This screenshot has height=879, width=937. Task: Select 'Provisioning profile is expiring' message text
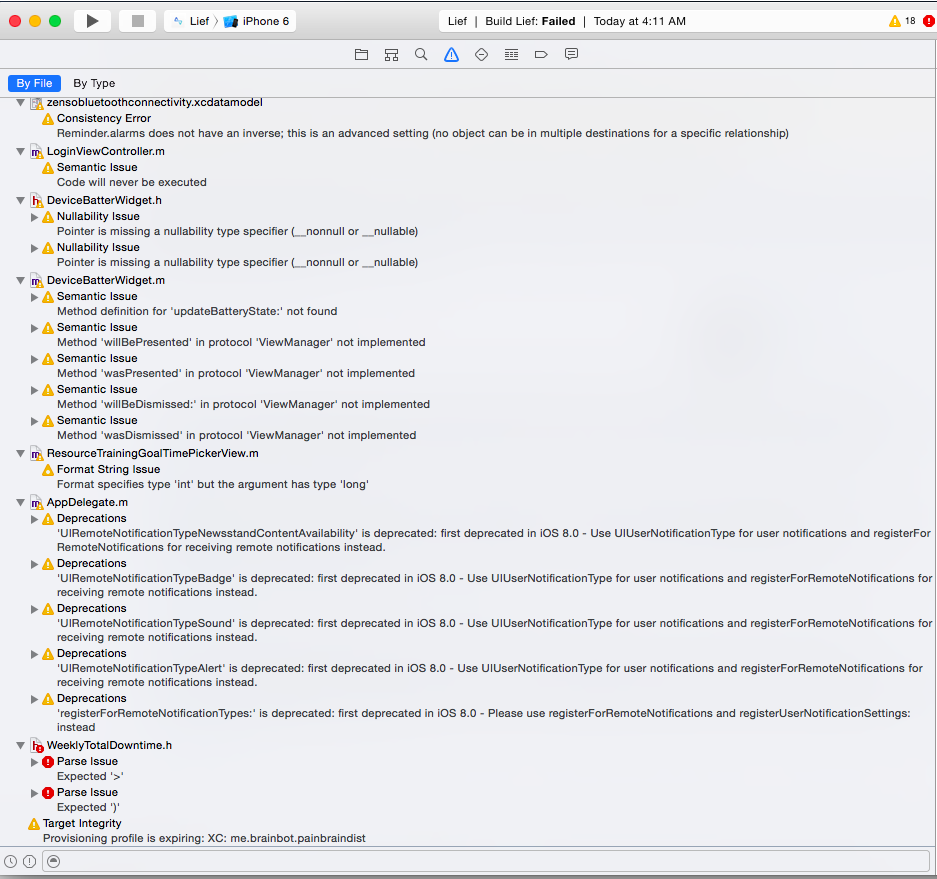[x=204, y=838]
